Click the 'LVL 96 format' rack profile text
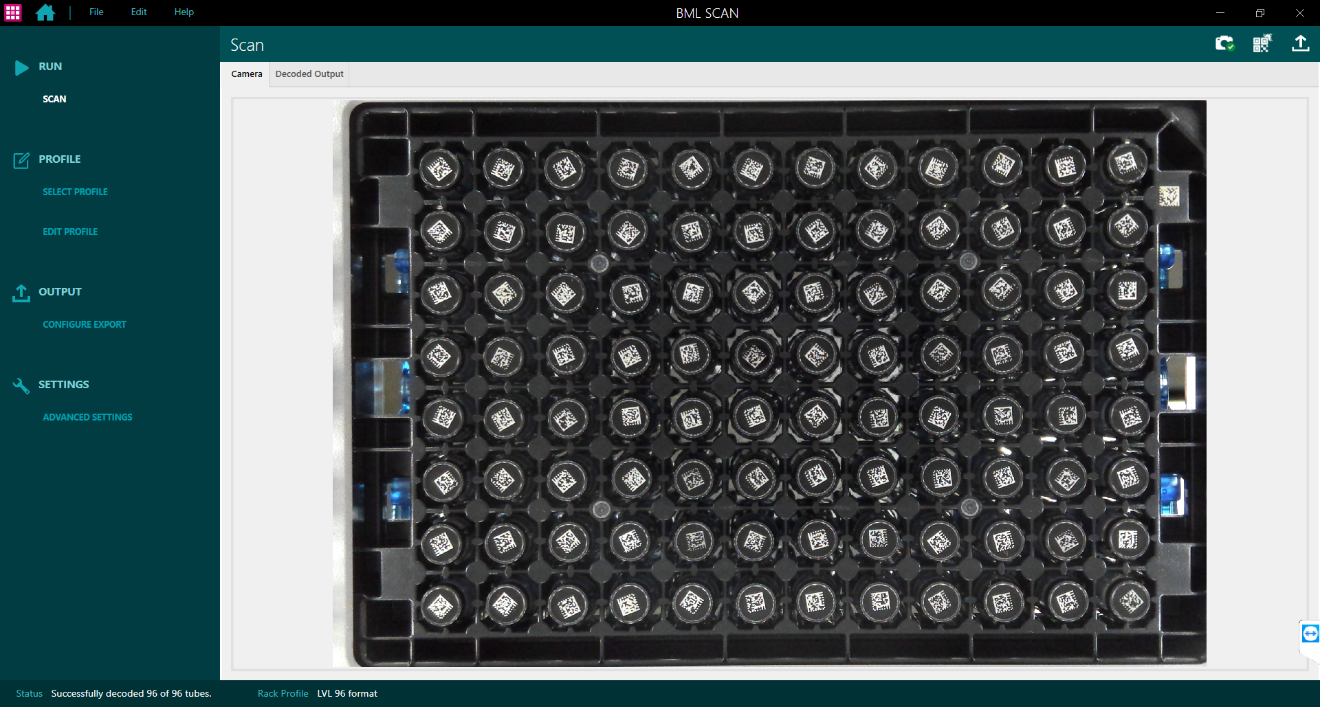 pyautogui.click(x=347, y=694)
